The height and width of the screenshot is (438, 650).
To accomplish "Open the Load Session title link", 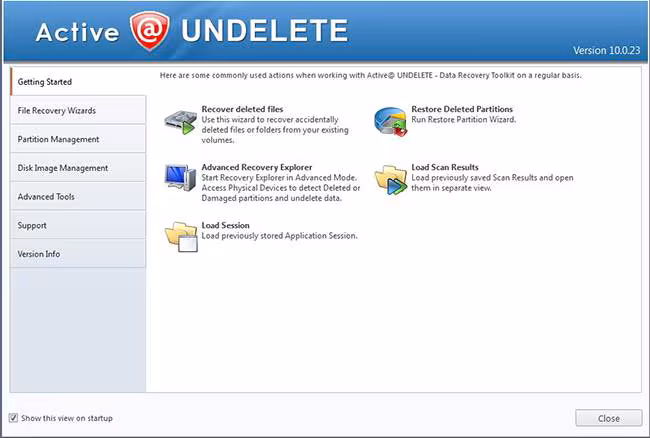I will pyautogui.click(x=226, y=225).
